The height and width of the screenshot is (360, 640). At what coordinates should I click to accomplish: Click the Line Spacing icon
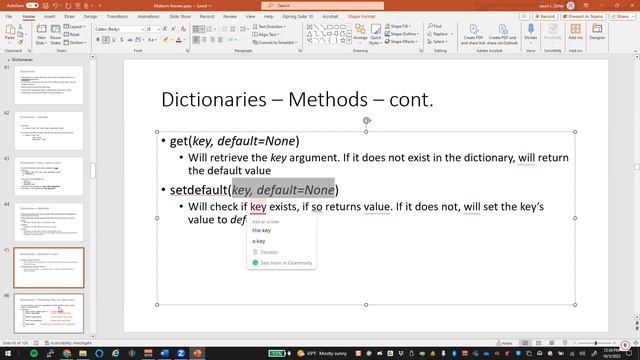coord(243,29)
